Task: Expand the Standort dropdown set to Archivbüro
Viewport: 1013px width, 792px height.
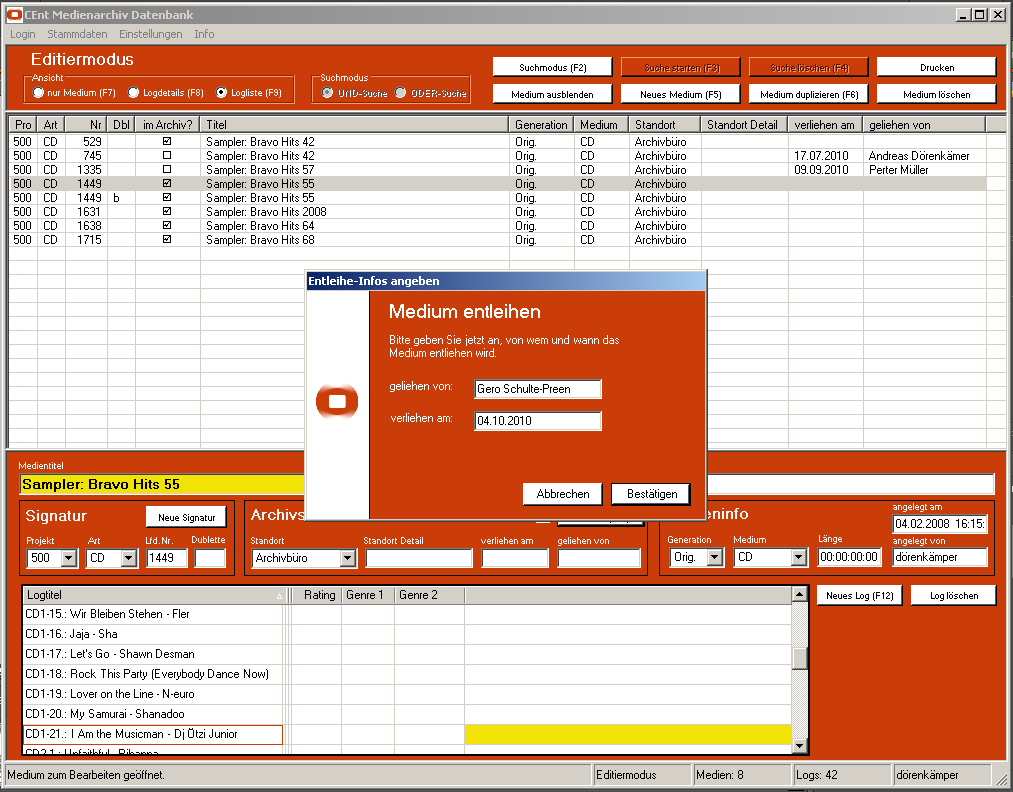Action: click(347, 558)
